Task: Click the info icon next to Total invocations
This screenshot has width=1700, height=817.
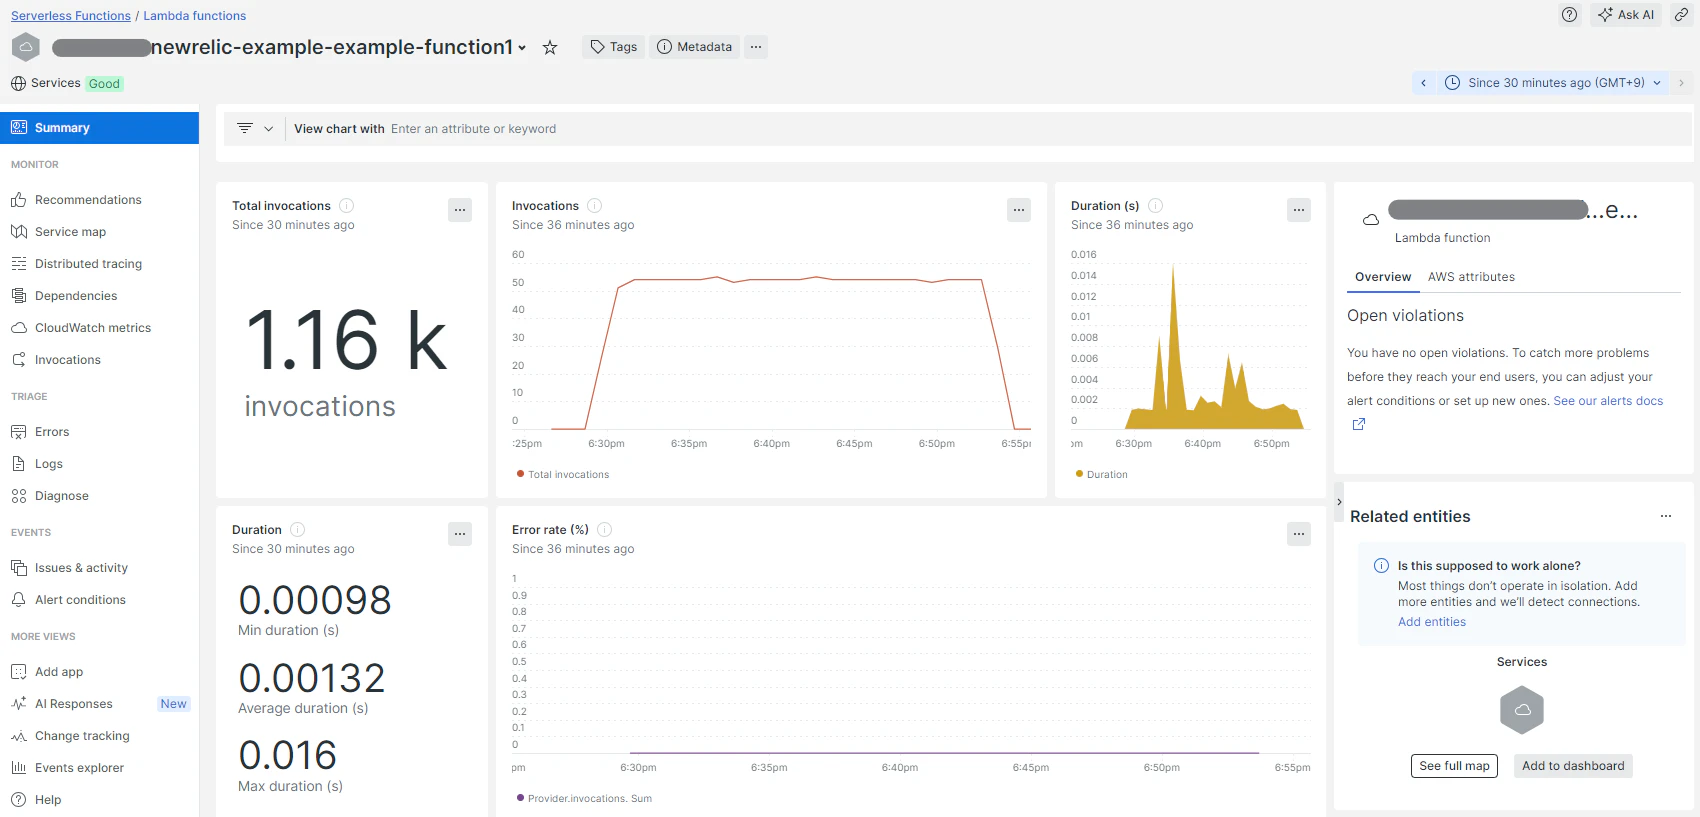Action: (347, 206)
